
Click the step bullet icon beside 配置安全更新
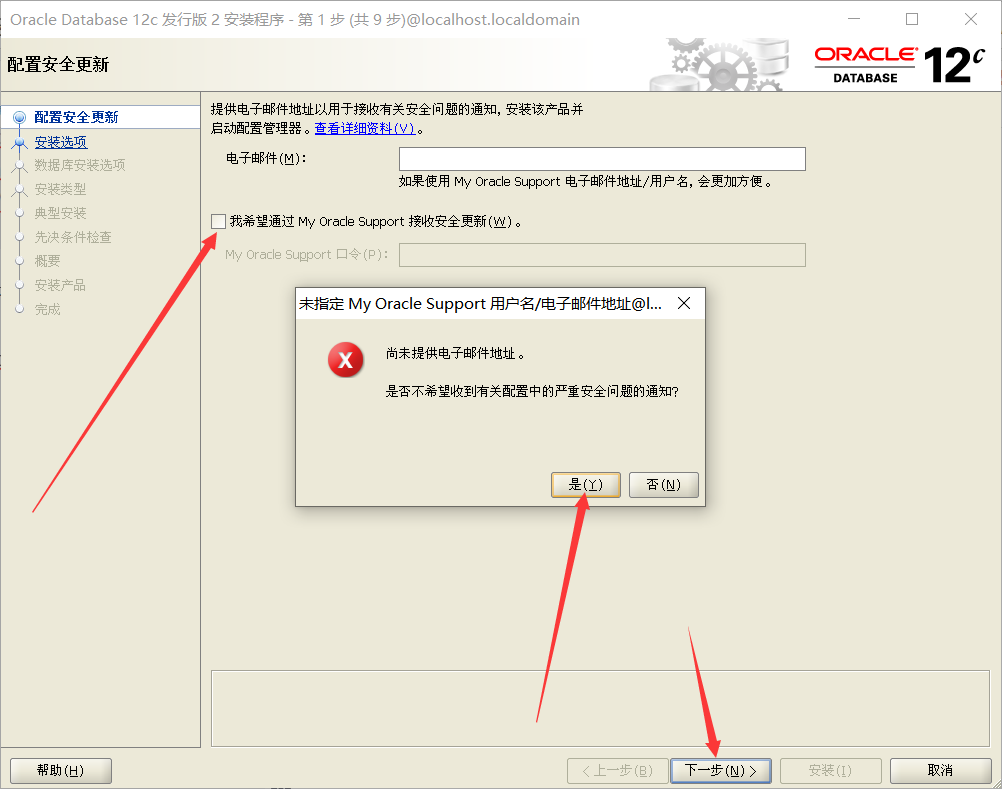(x=20, y=117)
